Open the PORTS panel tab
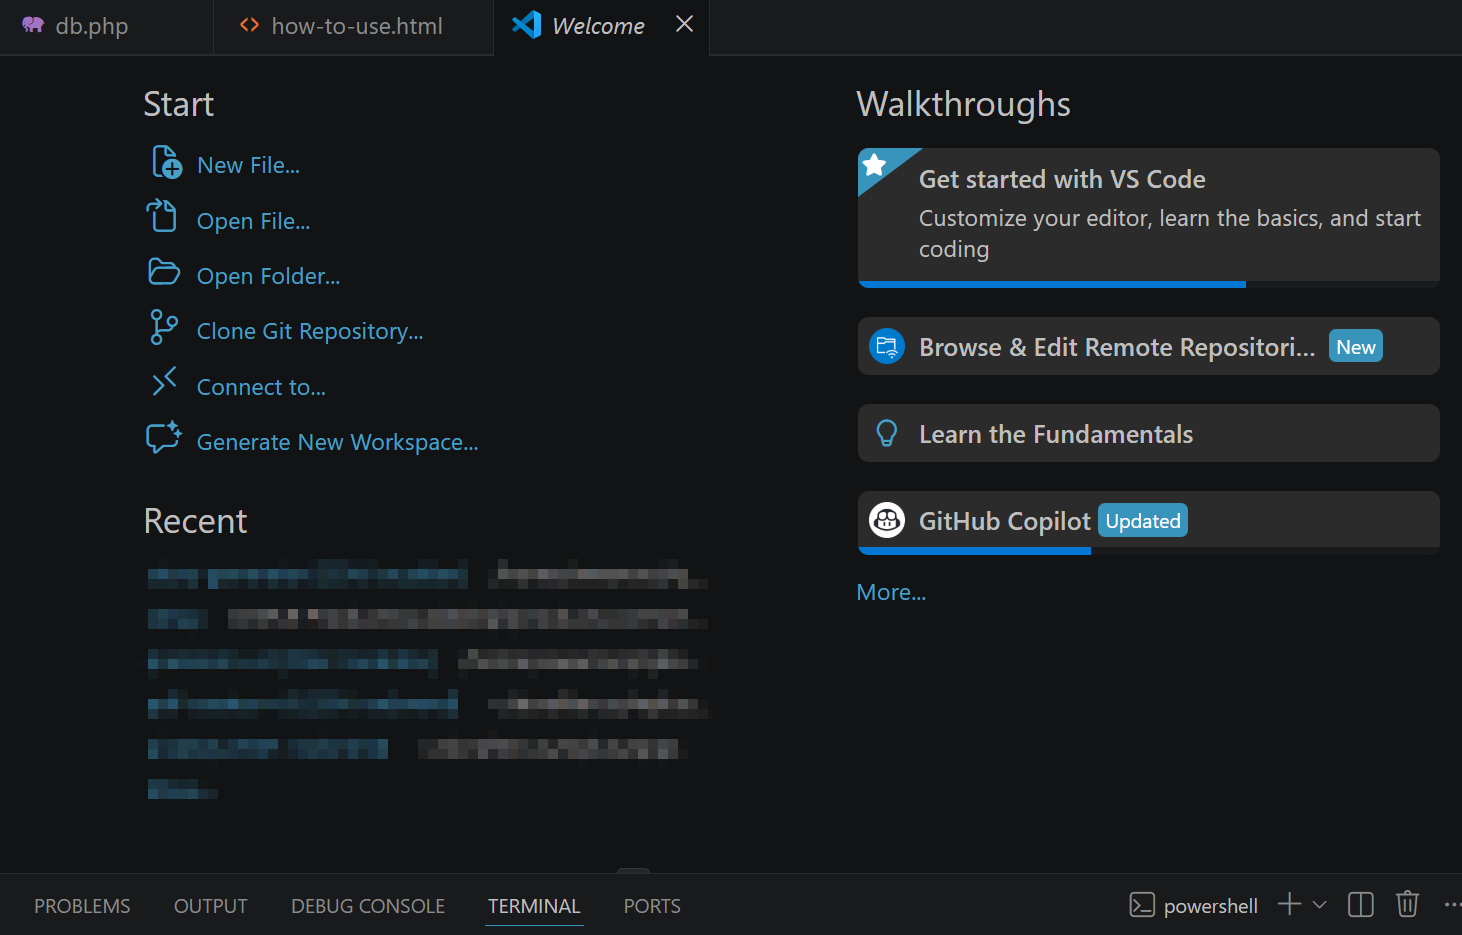The height and width of the screenshot is (935, 1462). 652,906
